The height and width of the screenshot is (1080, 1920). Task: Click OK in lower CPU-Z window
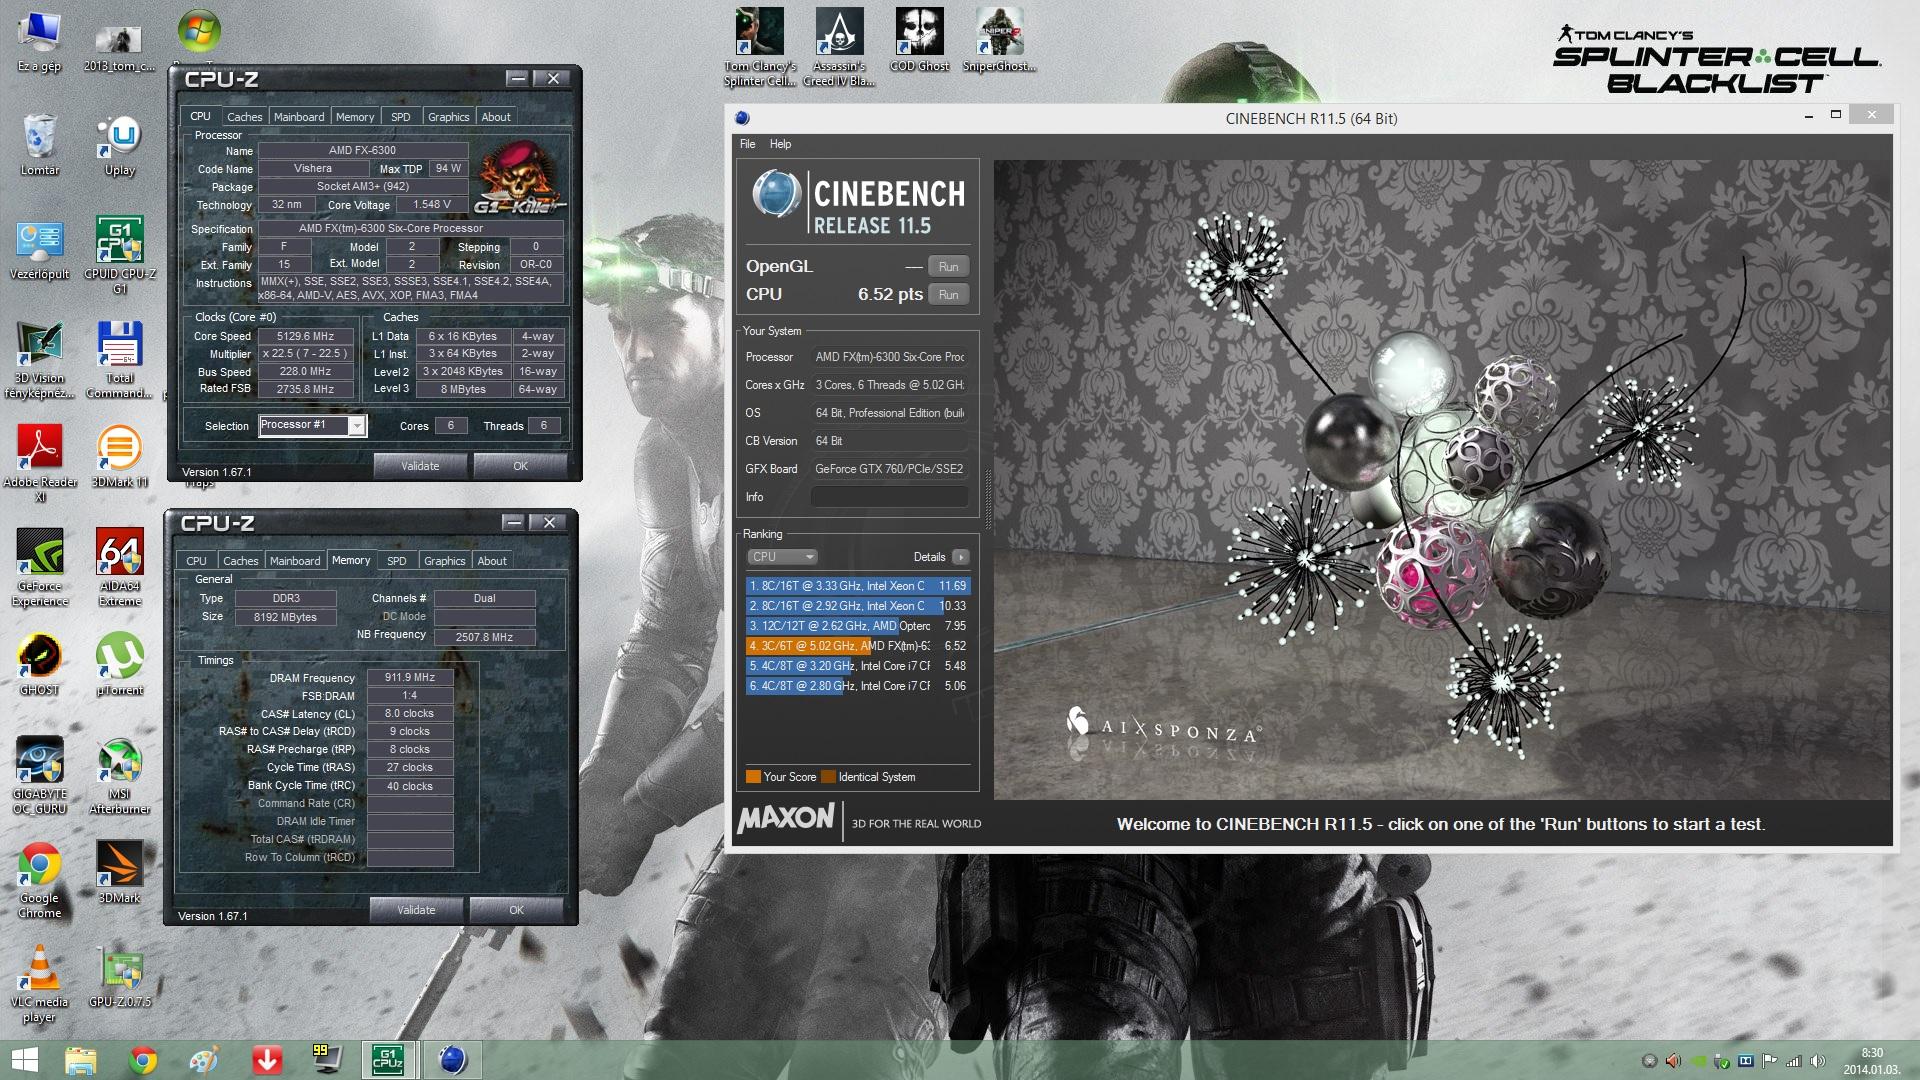click(x=516, y=910)
